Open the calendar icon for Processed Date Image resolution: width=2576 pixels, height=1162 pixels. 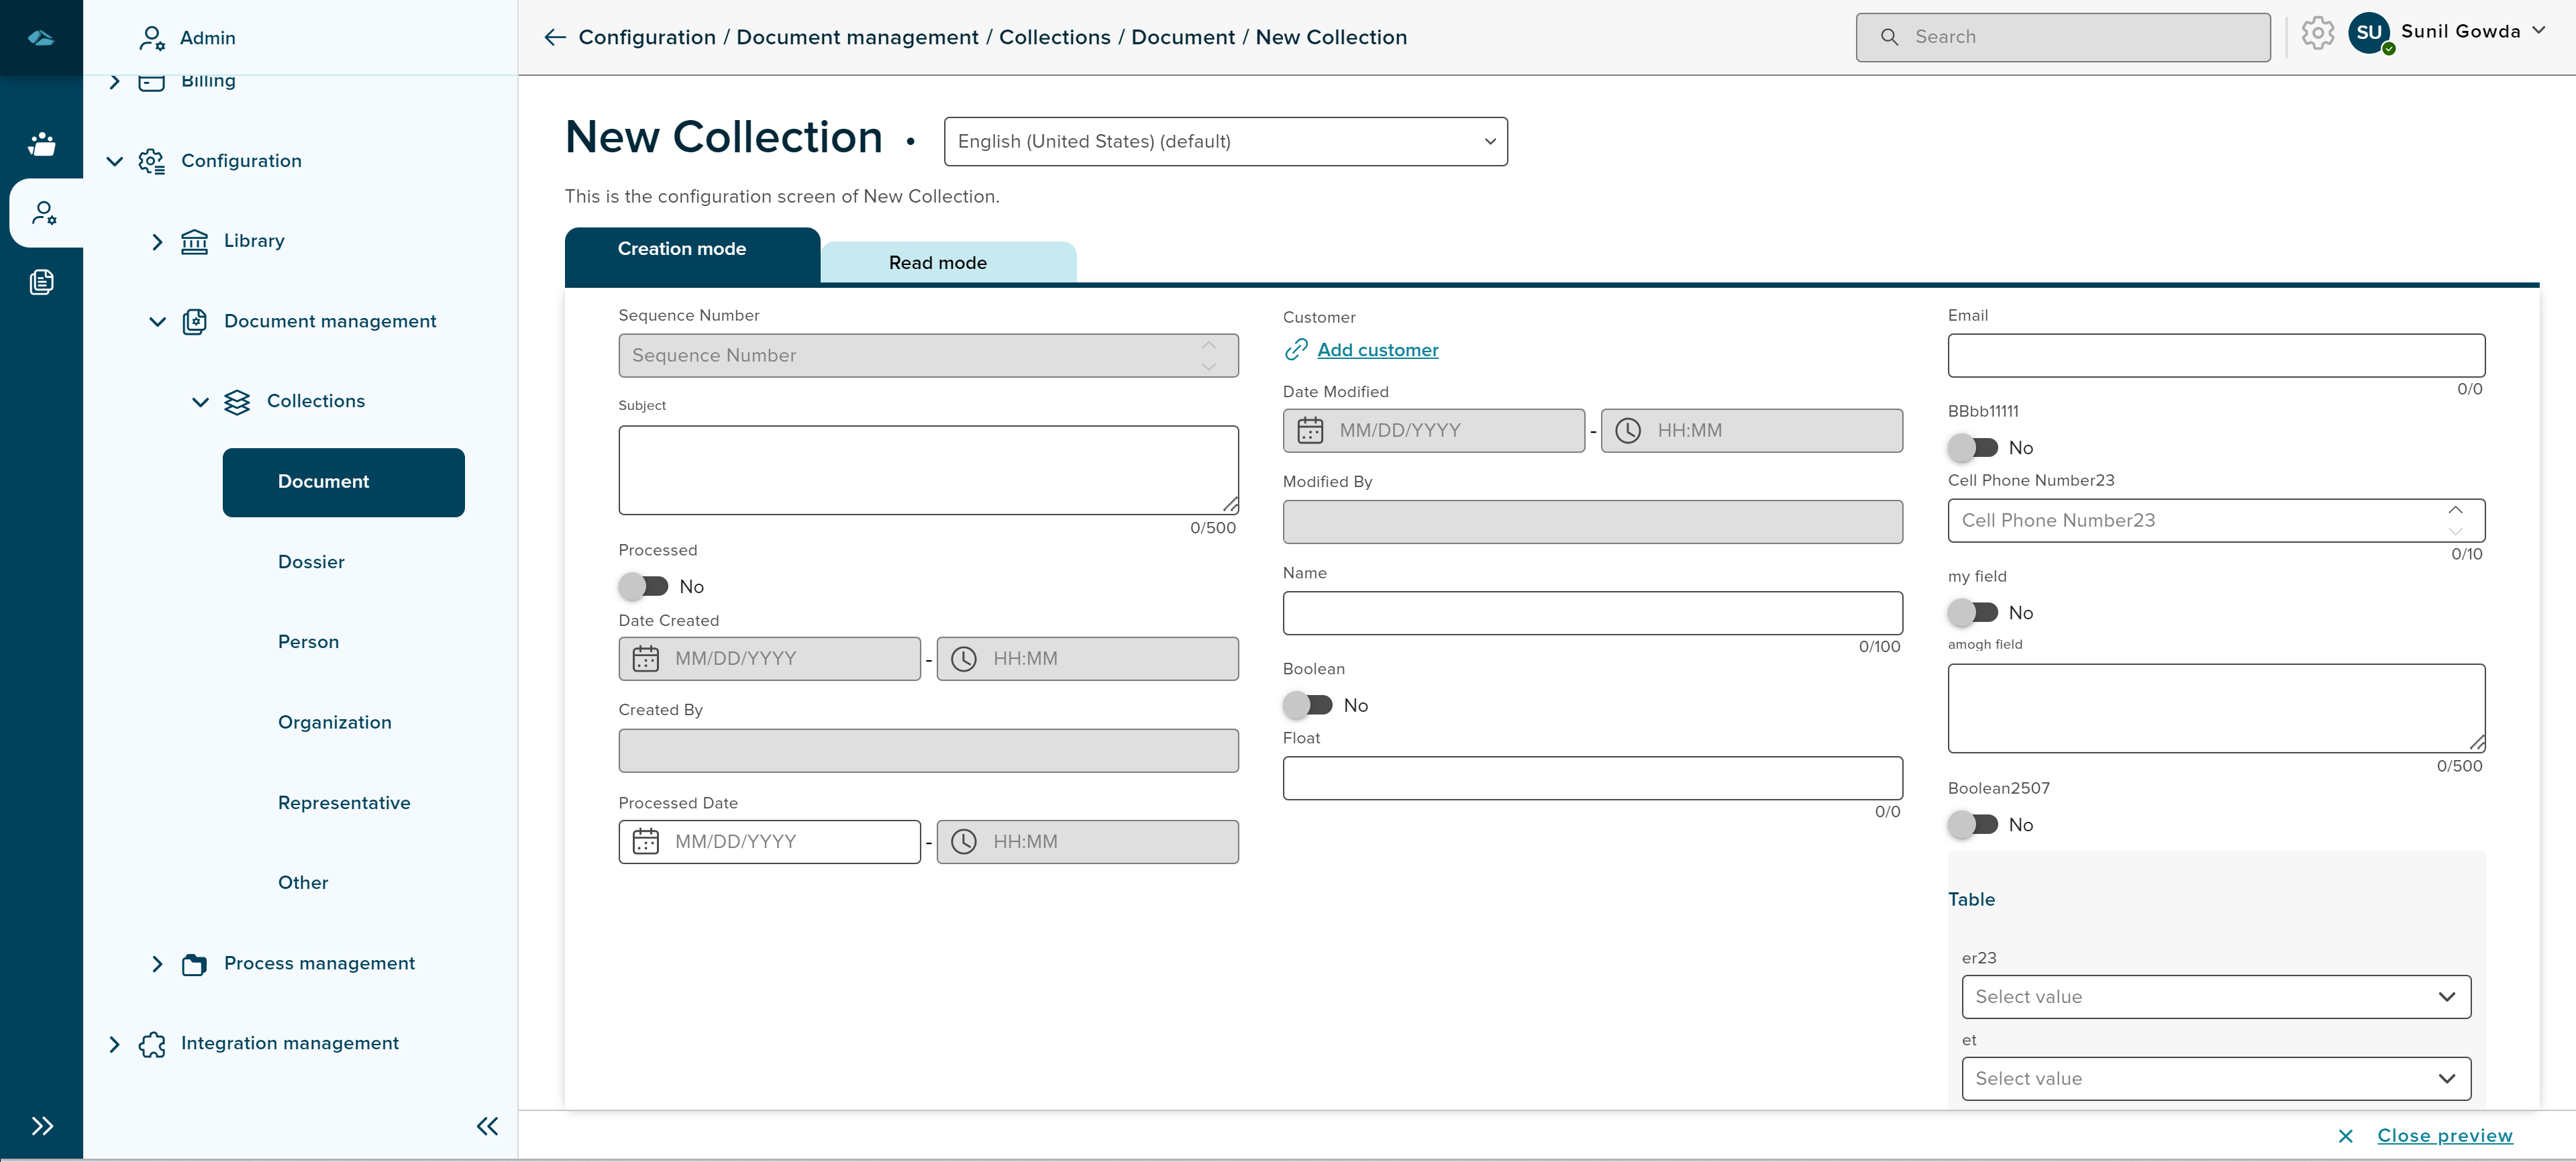pos(646,841)
